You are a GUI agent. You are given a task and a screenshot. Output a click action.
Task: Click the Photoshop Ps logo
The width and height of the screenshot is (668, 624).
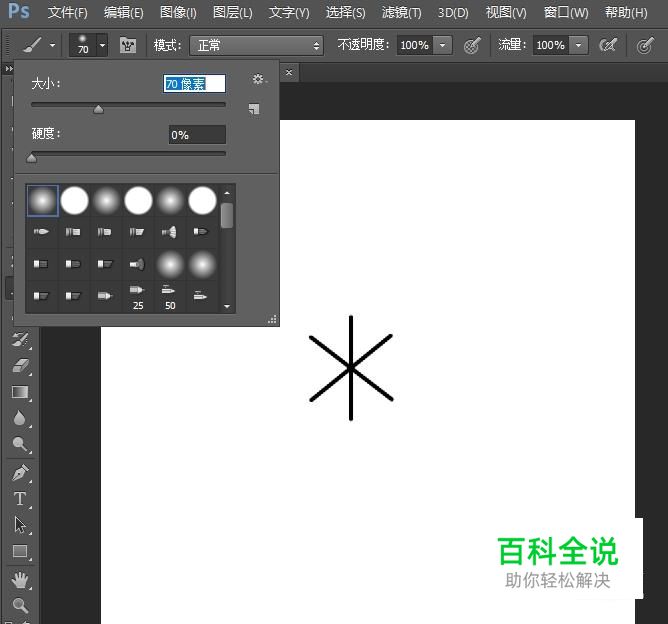19,11
